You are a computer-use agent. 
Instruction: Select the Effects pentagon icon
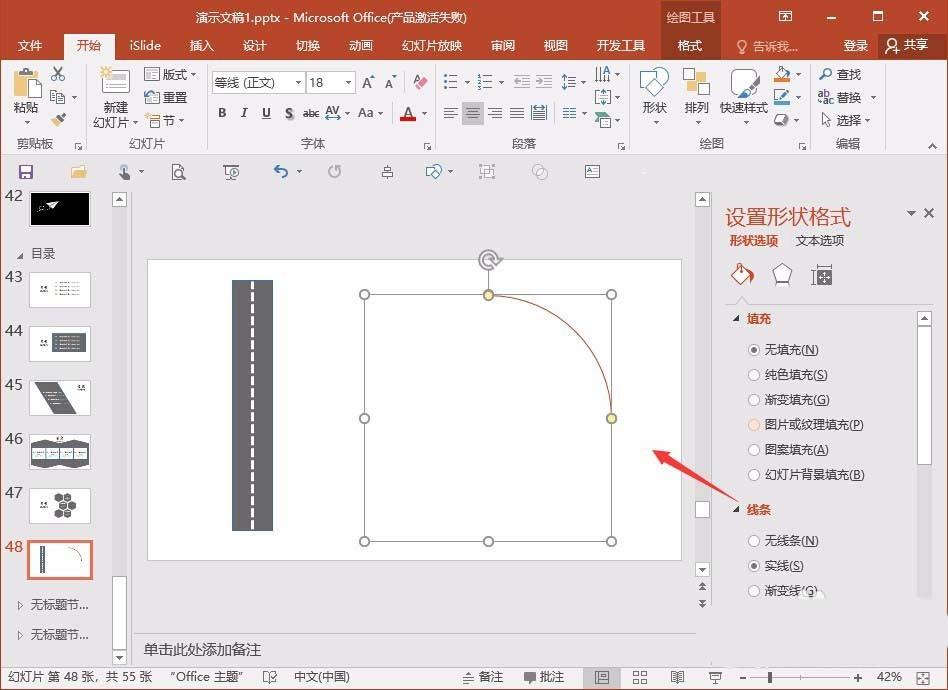coord(781,274)
